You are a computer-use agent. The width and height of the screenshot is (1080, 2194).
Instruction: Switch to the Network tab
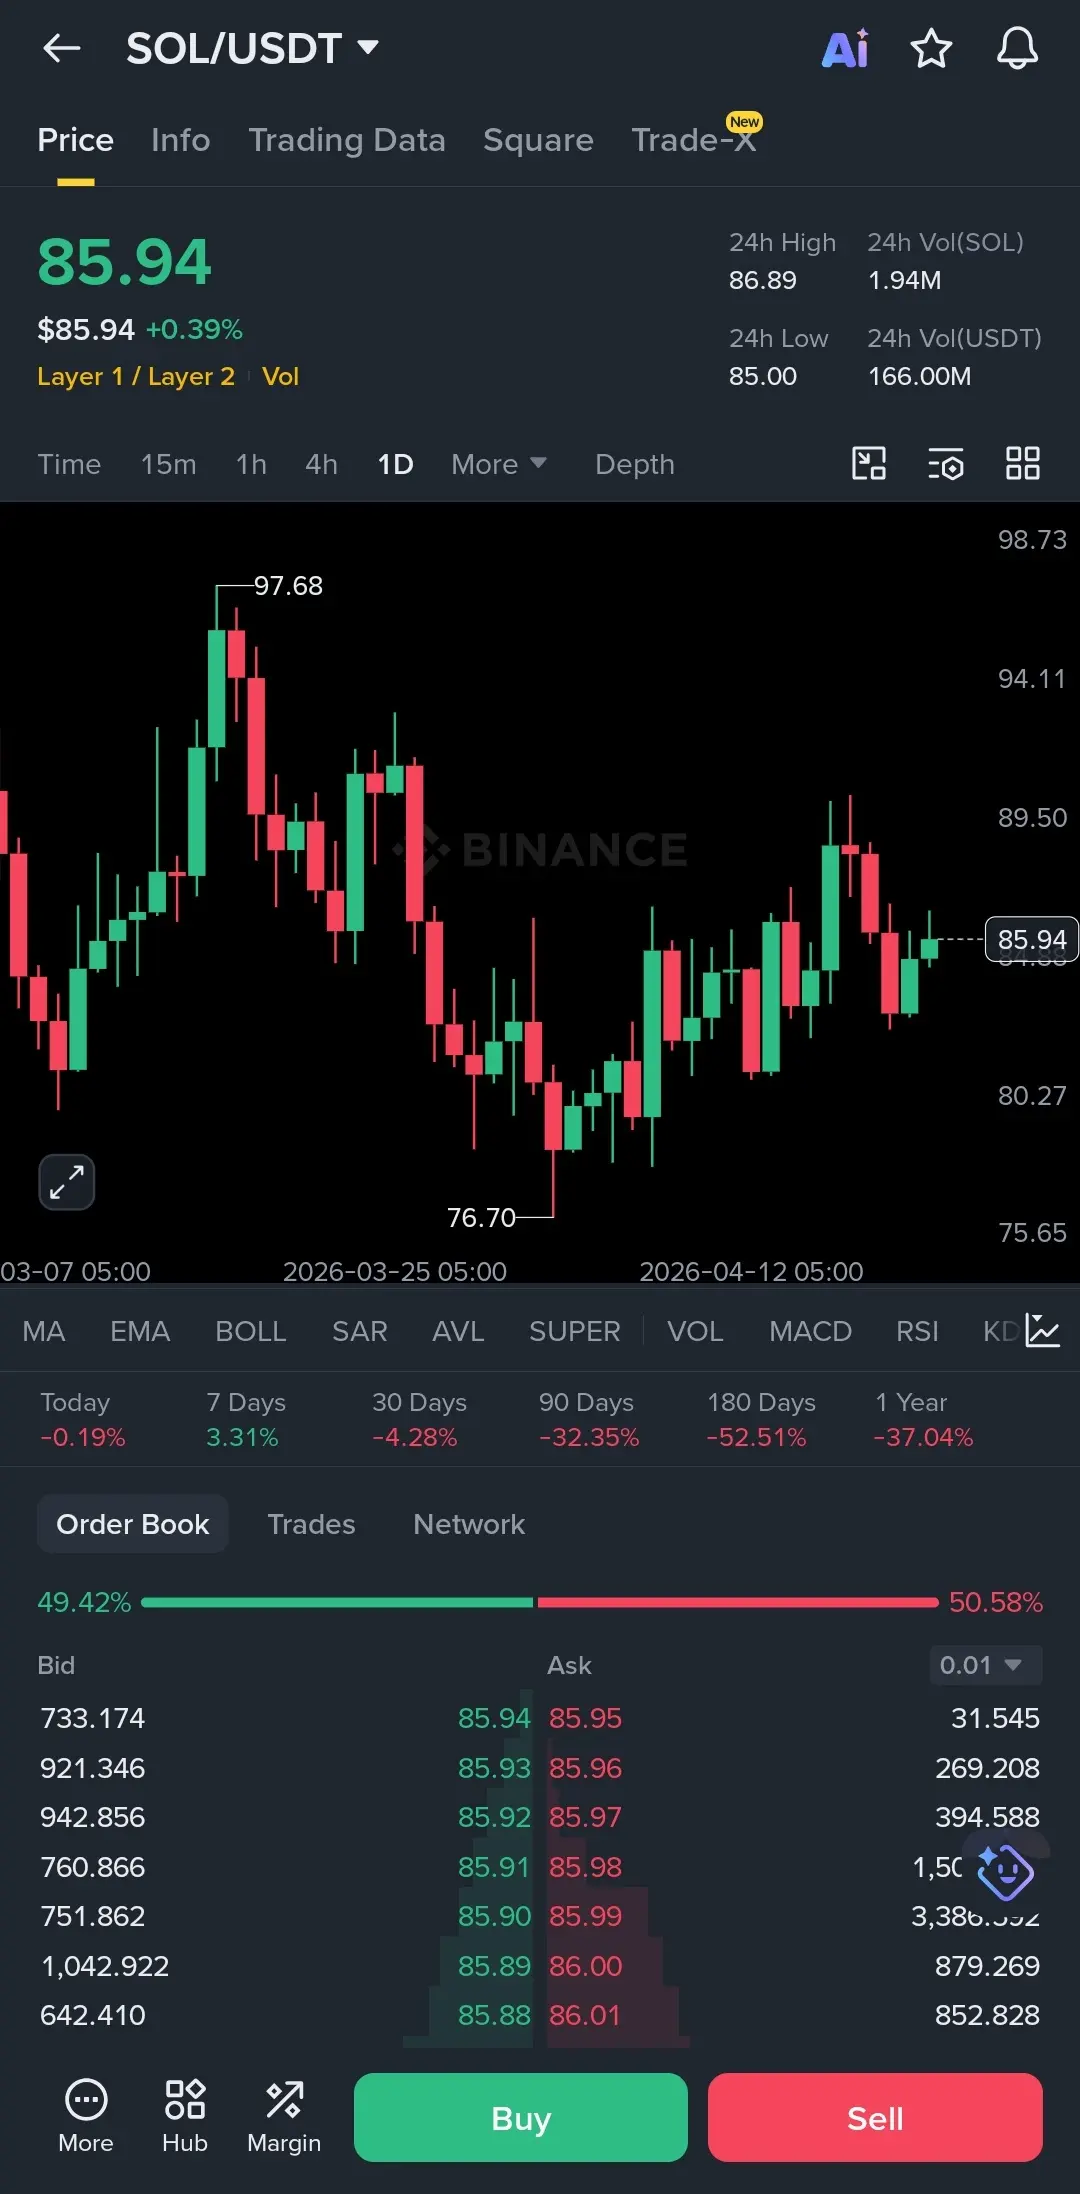[x=469, y=1524]
